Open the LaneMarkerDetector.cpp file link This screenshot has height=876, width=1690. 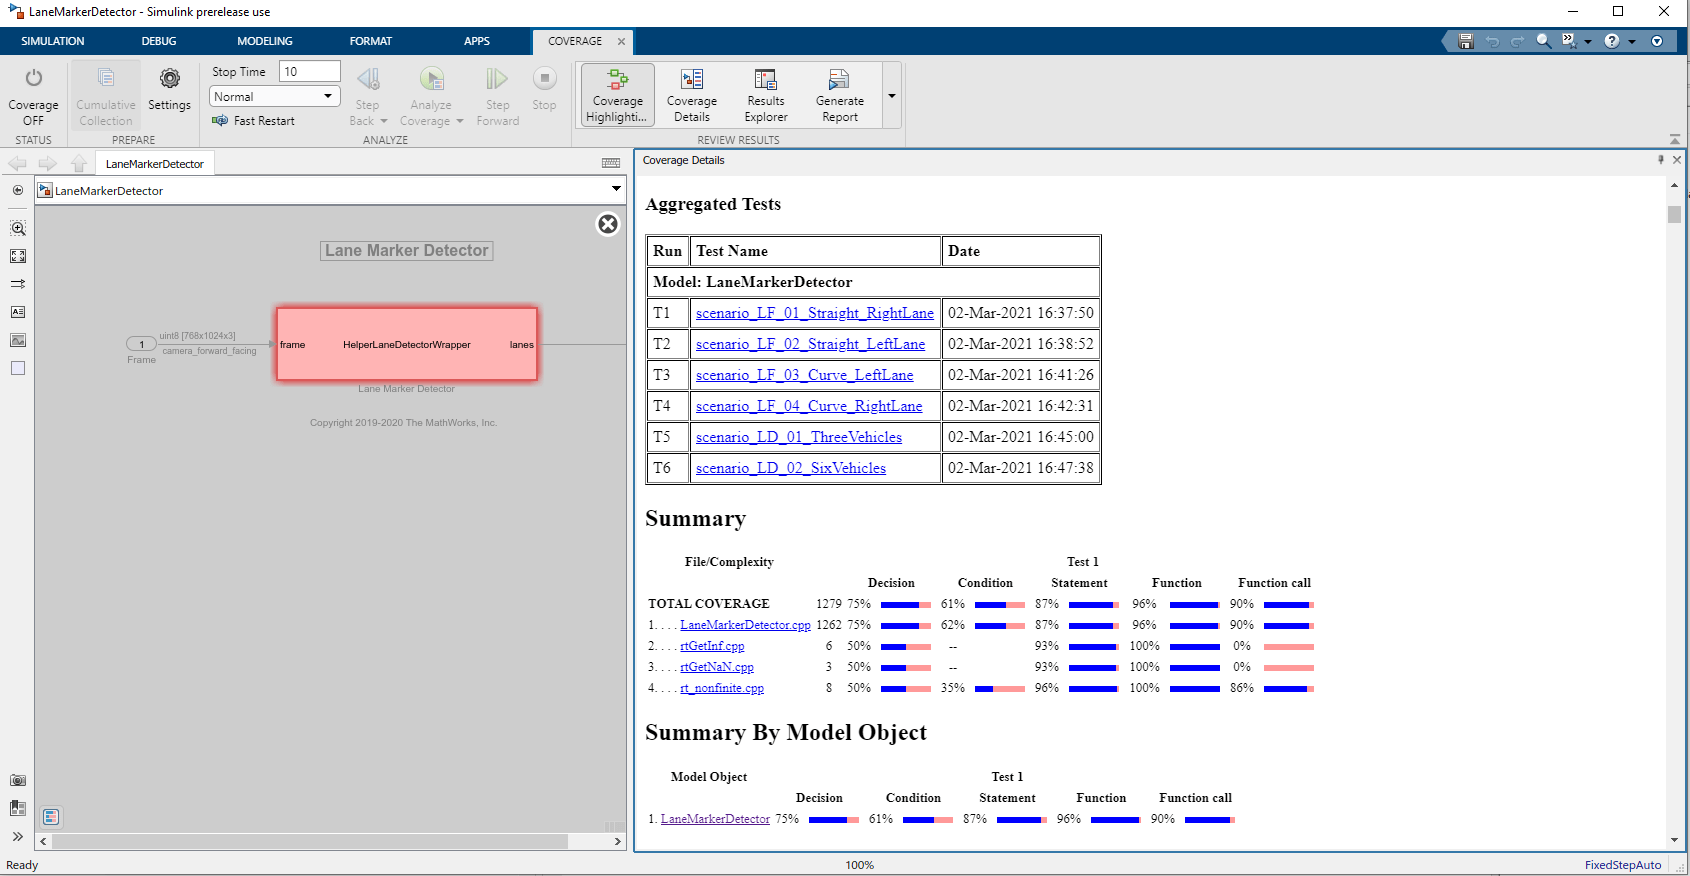(x=745, y=625)
